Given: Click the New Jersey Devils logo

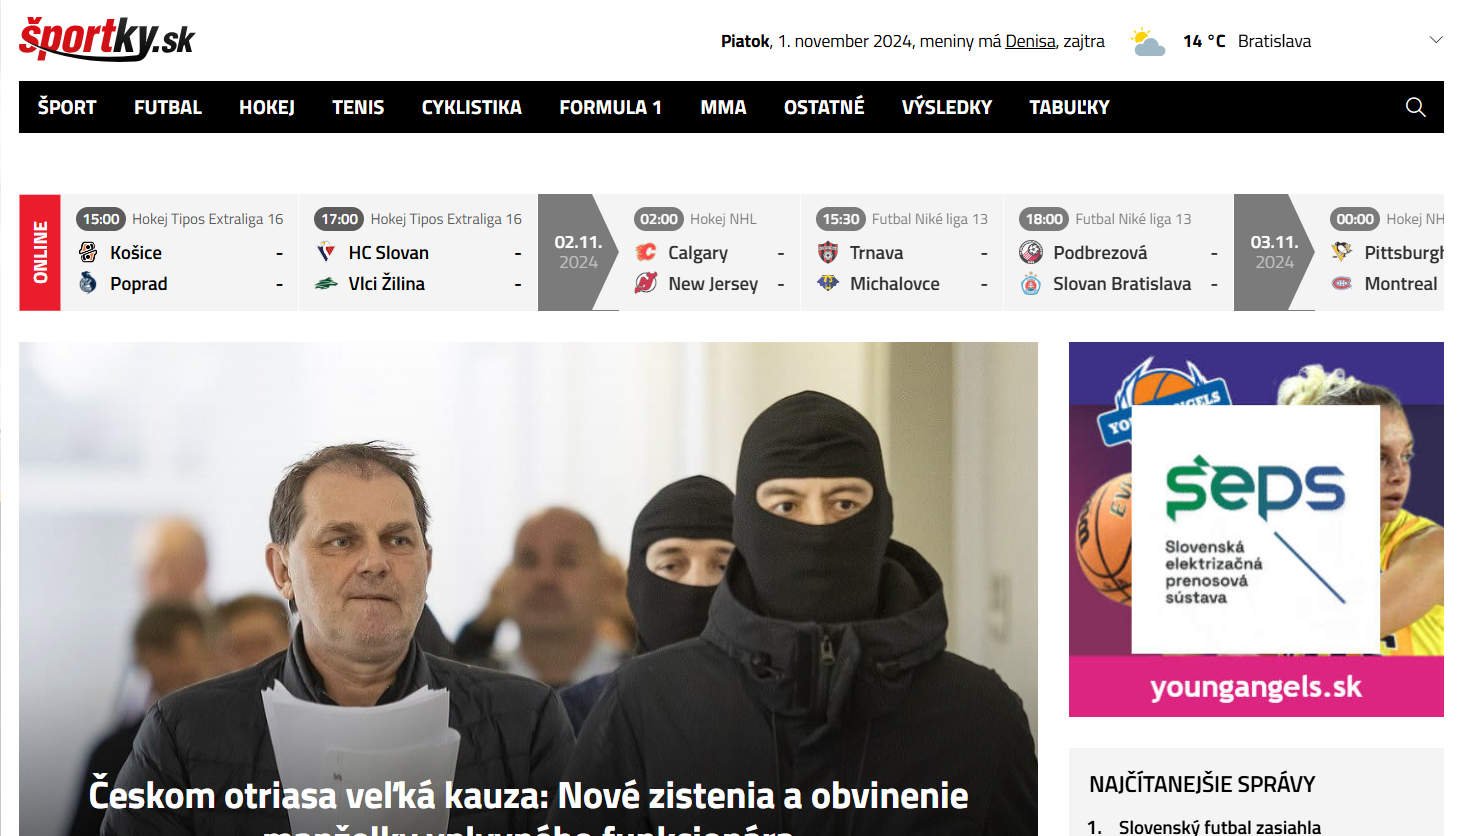Looking at the screenshot, I should pos(646,284).
